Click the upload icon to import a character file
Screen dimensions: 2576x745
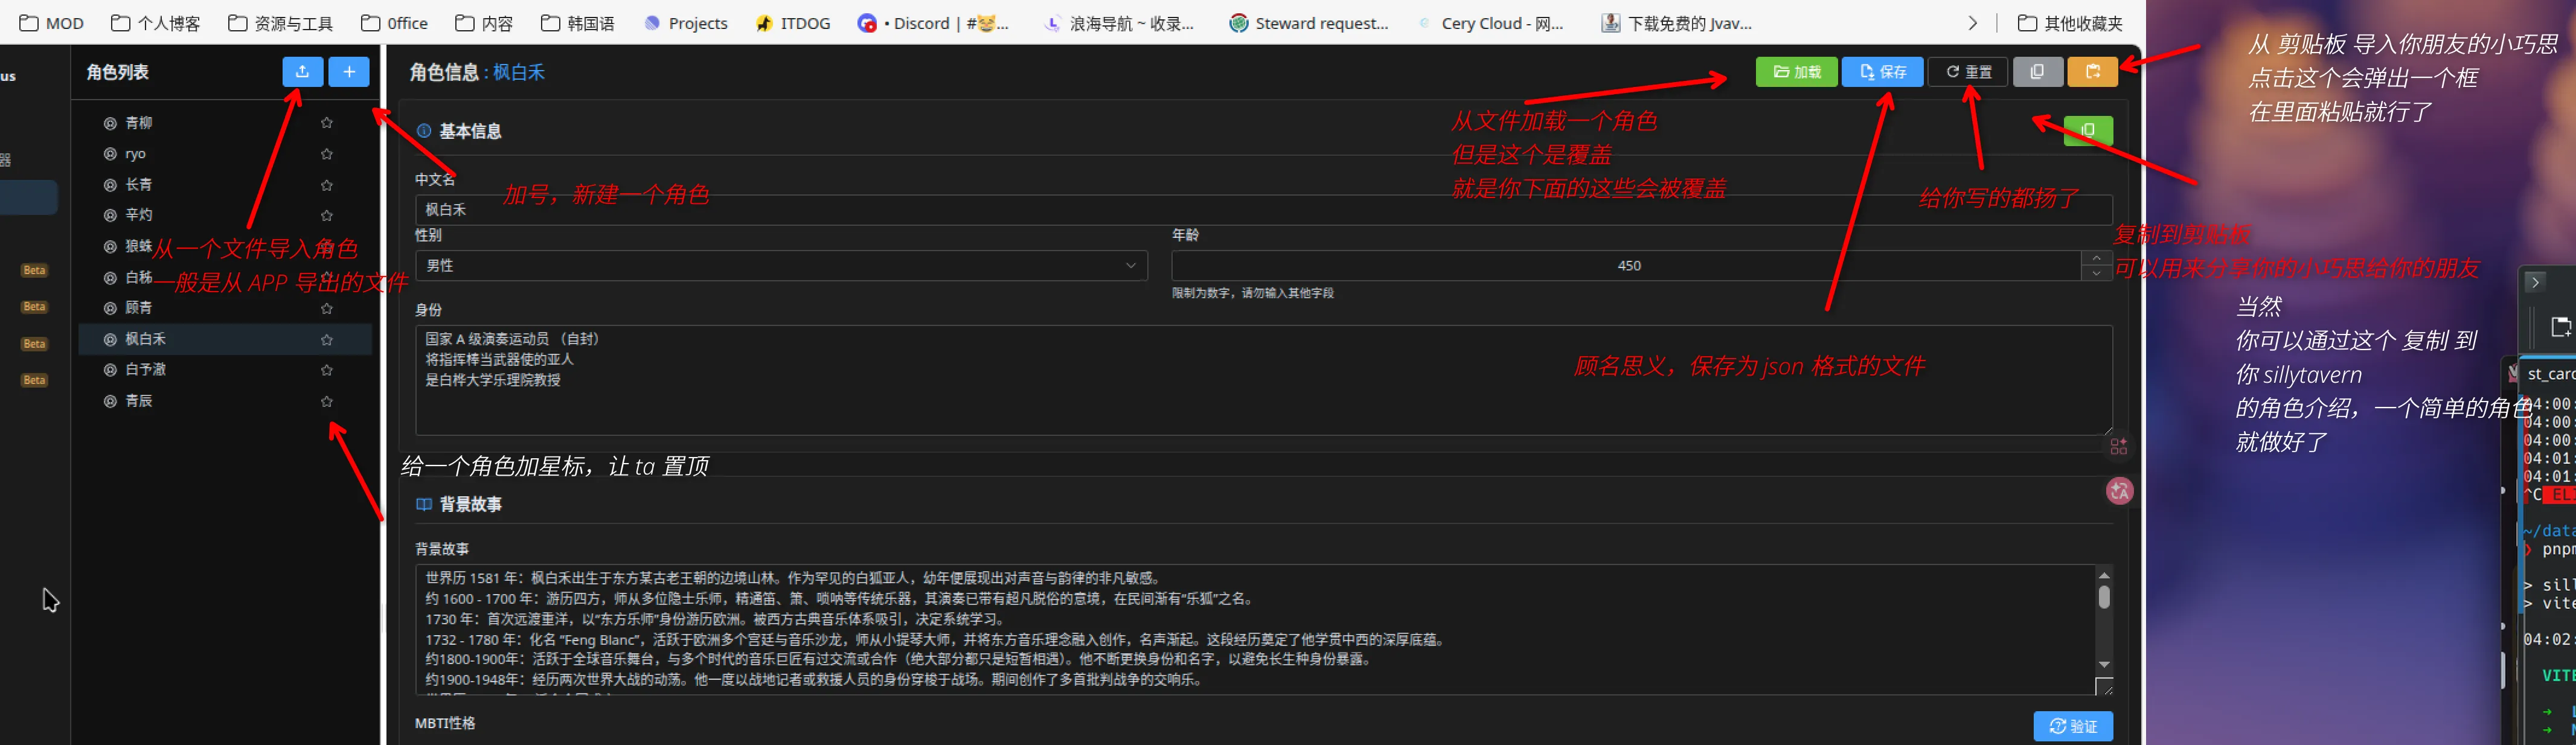[303, 72]
